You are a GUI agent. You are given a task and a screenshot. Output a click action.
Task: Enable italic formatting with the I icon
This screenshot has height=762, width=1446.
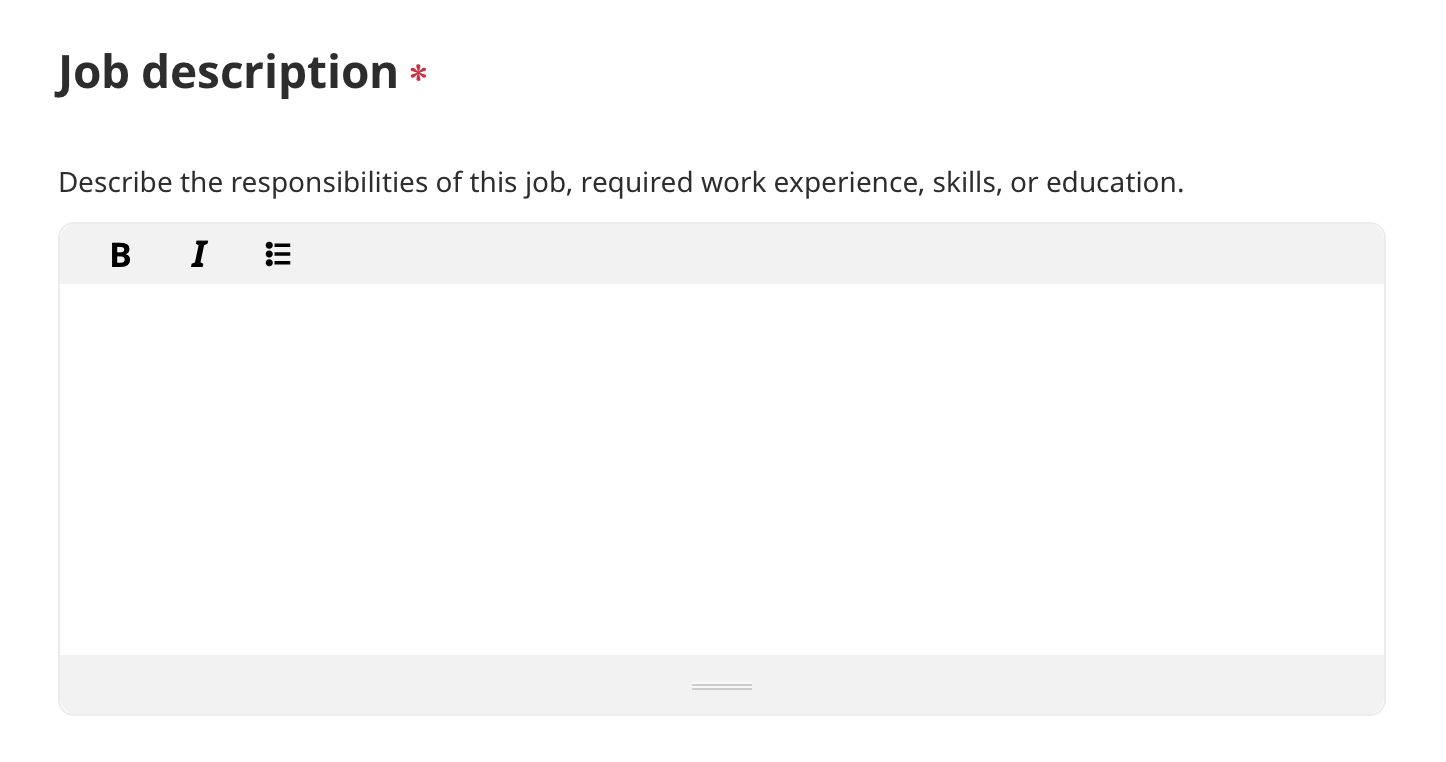199,255
